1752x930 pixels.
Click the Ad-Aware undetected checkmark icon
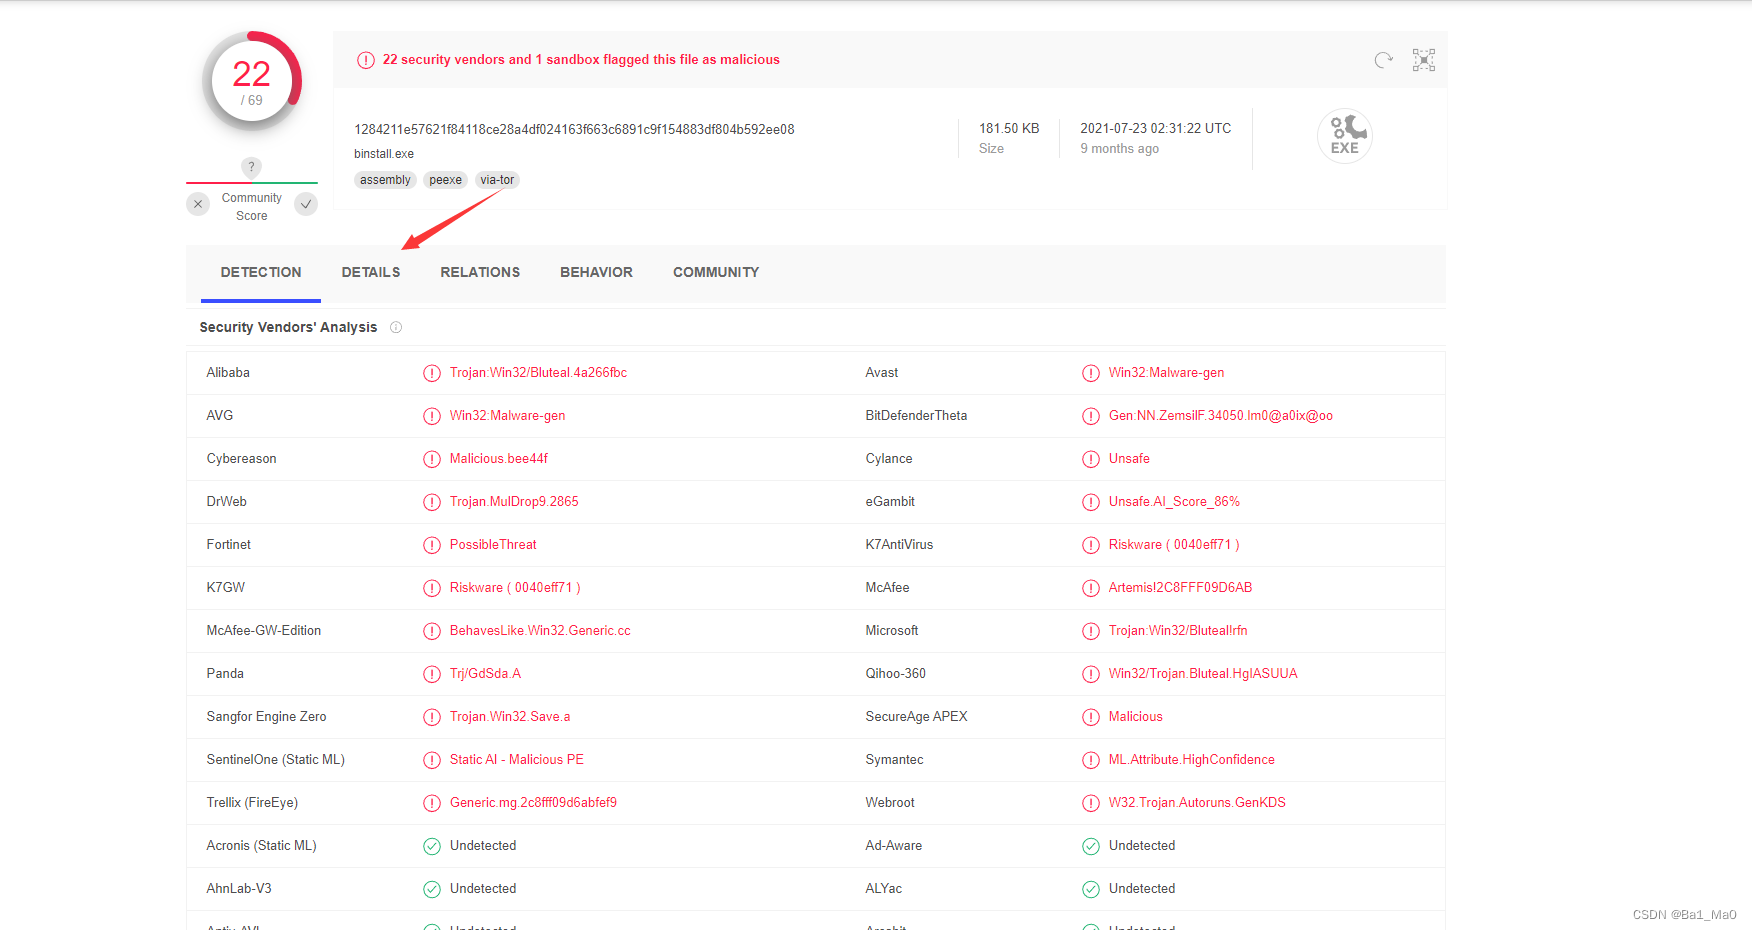[x=1091, y=846]
